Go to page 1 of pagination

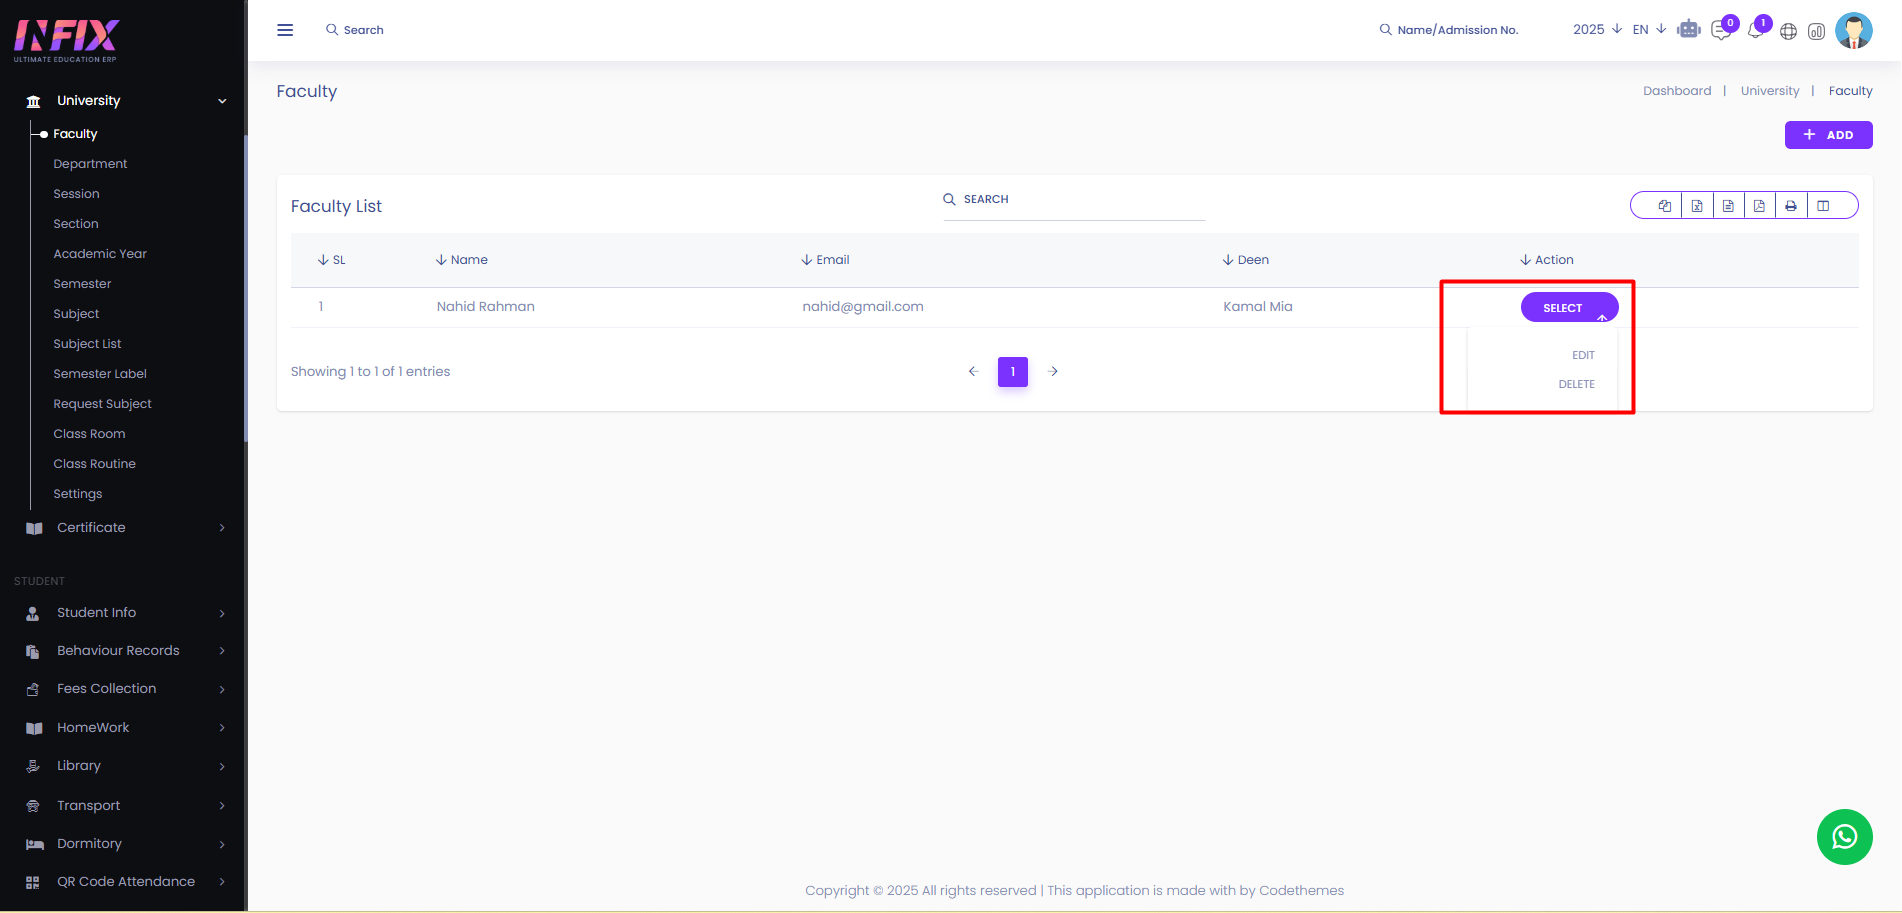click(x=1012, y=372)
